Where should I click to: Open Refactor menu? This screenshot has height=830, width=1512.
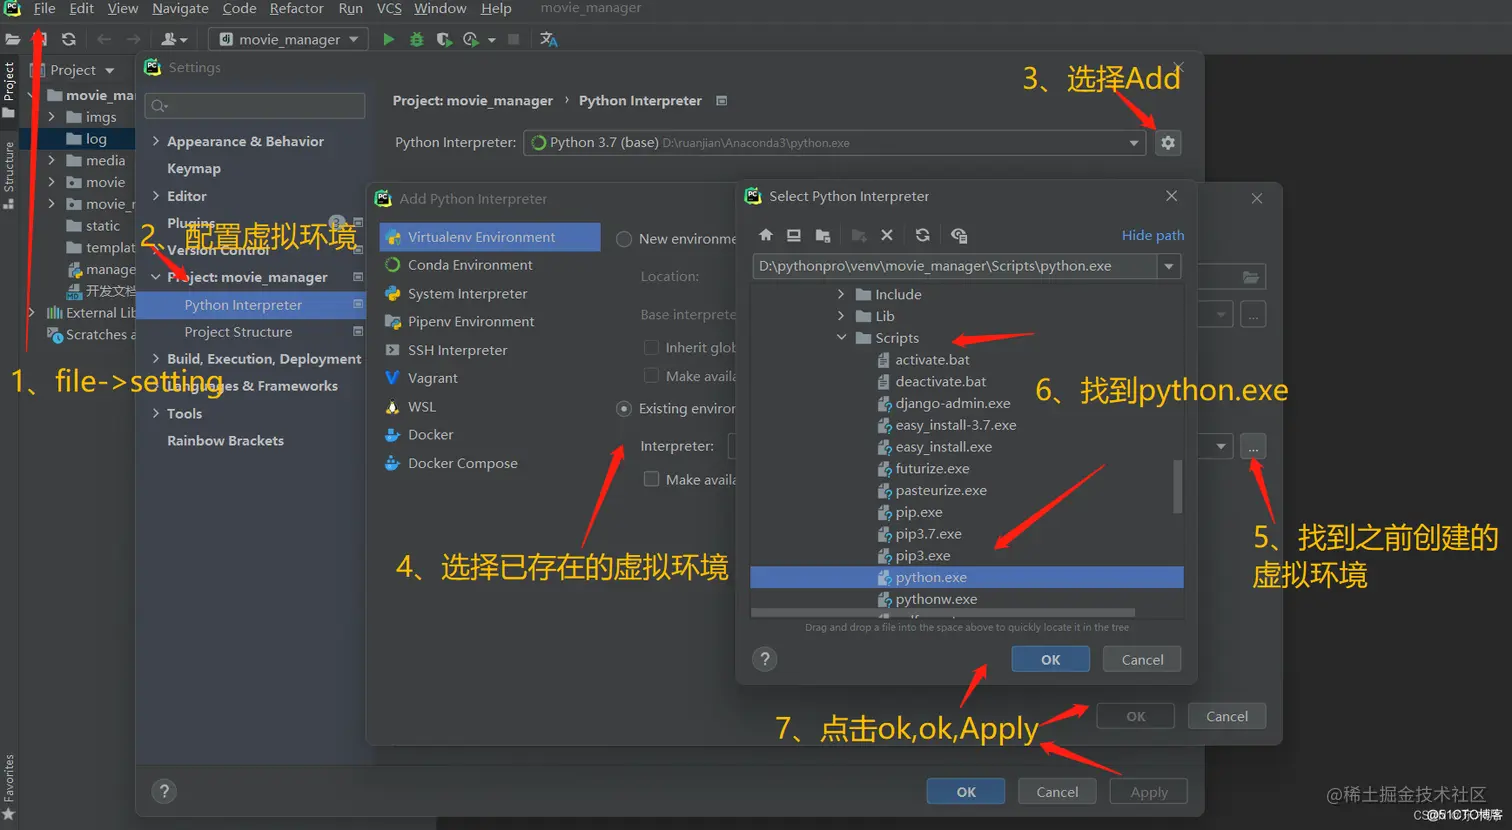point(296,8)
